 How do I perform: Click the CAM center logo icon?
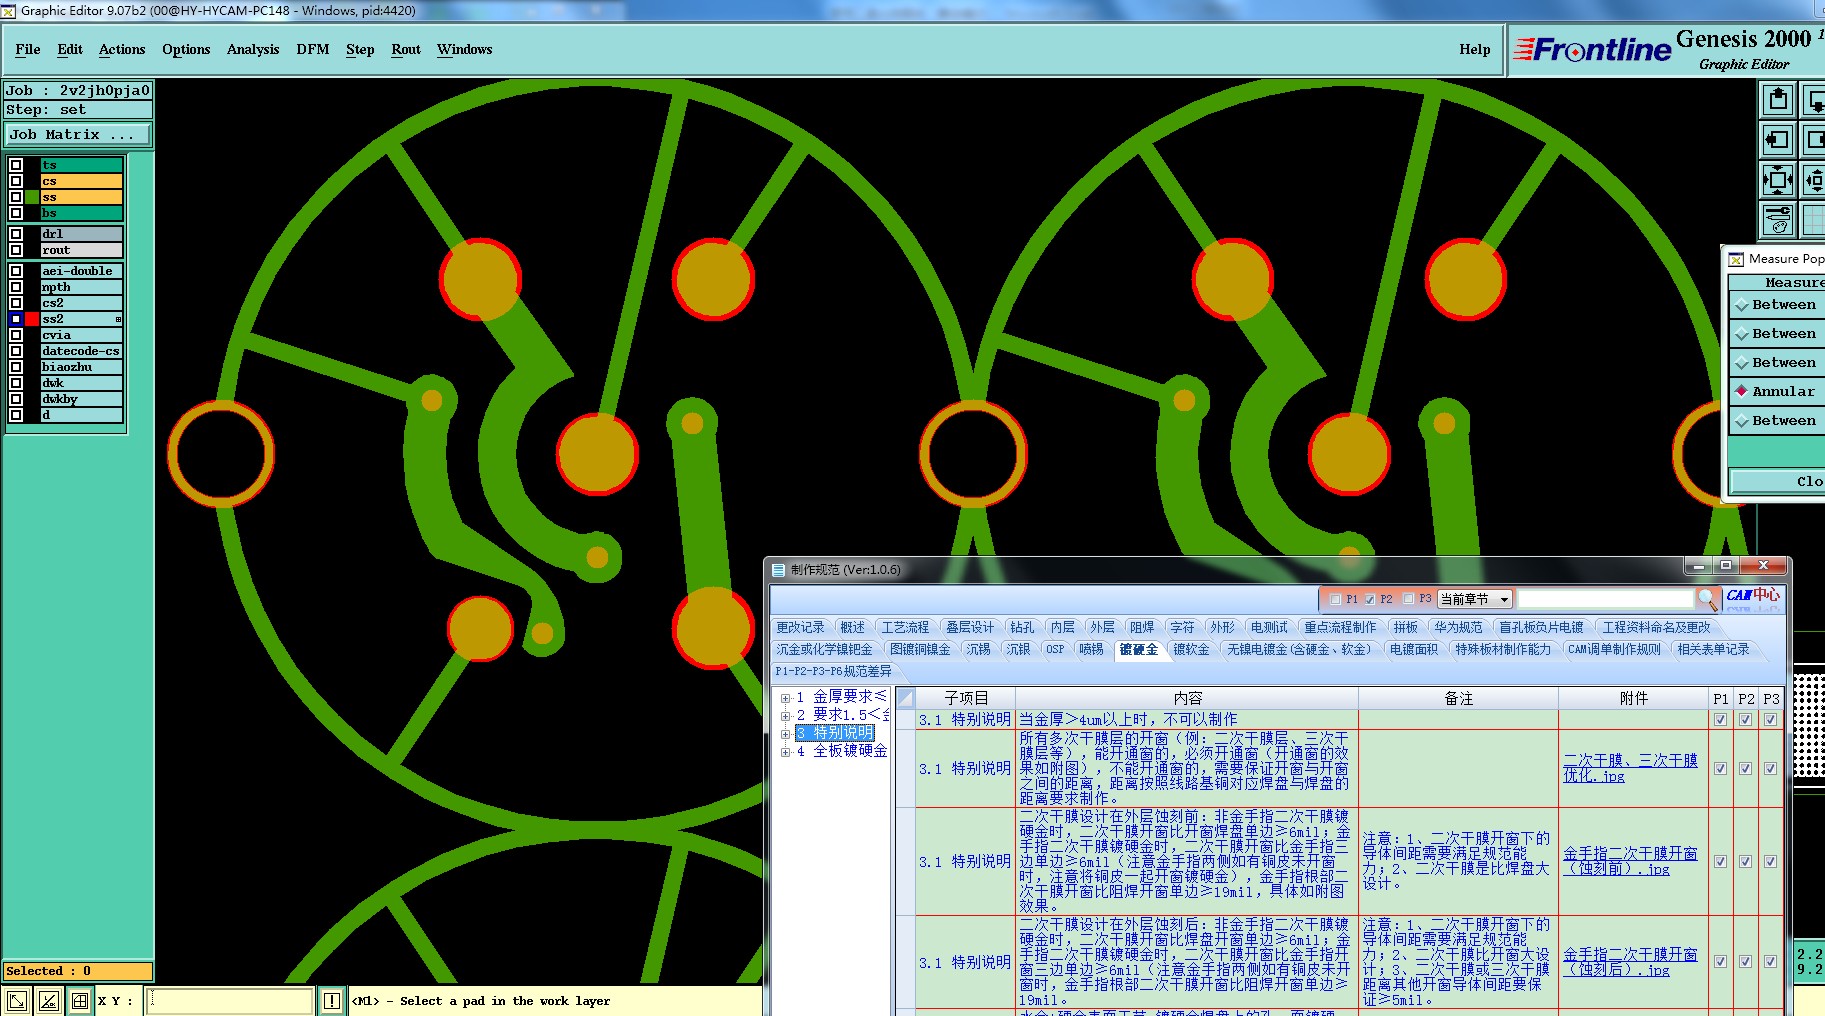[x=1752, y=598]
